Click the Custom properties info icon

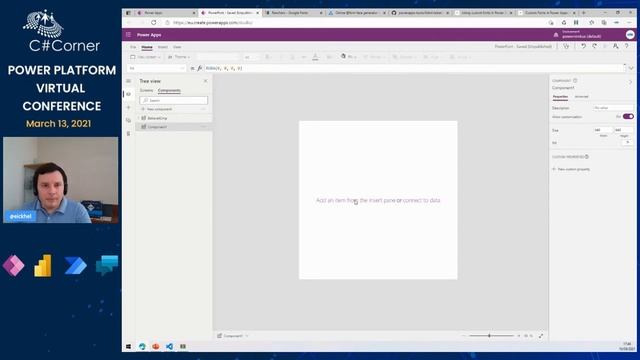tap(587, 157)
